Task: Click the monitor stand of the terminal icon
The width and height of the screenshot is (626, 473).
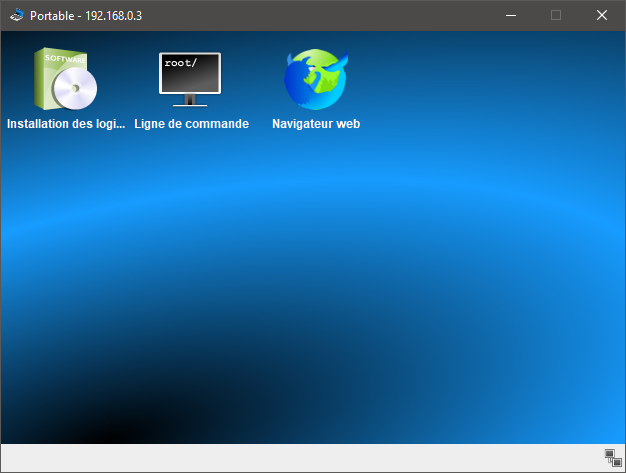Action: (x=190, y=100)
